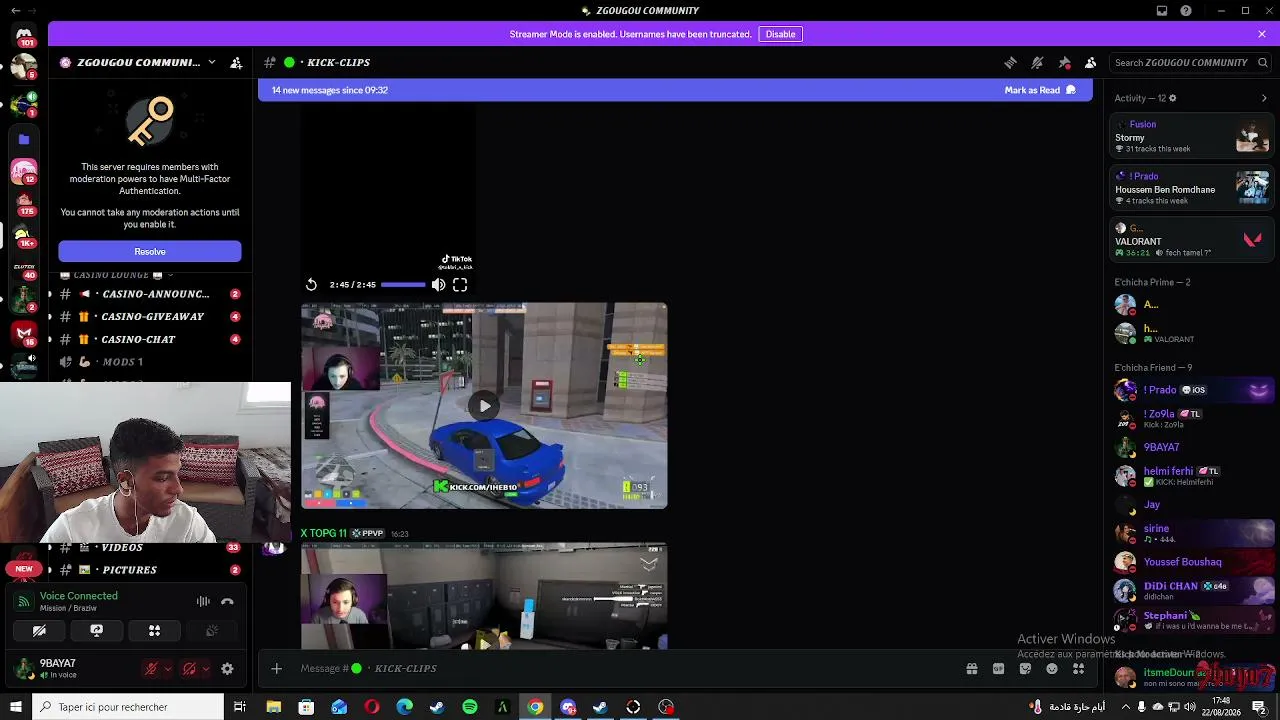Replay the finished TikTok video
This screenshot has height=720, width=1280.
click(311, 285)
